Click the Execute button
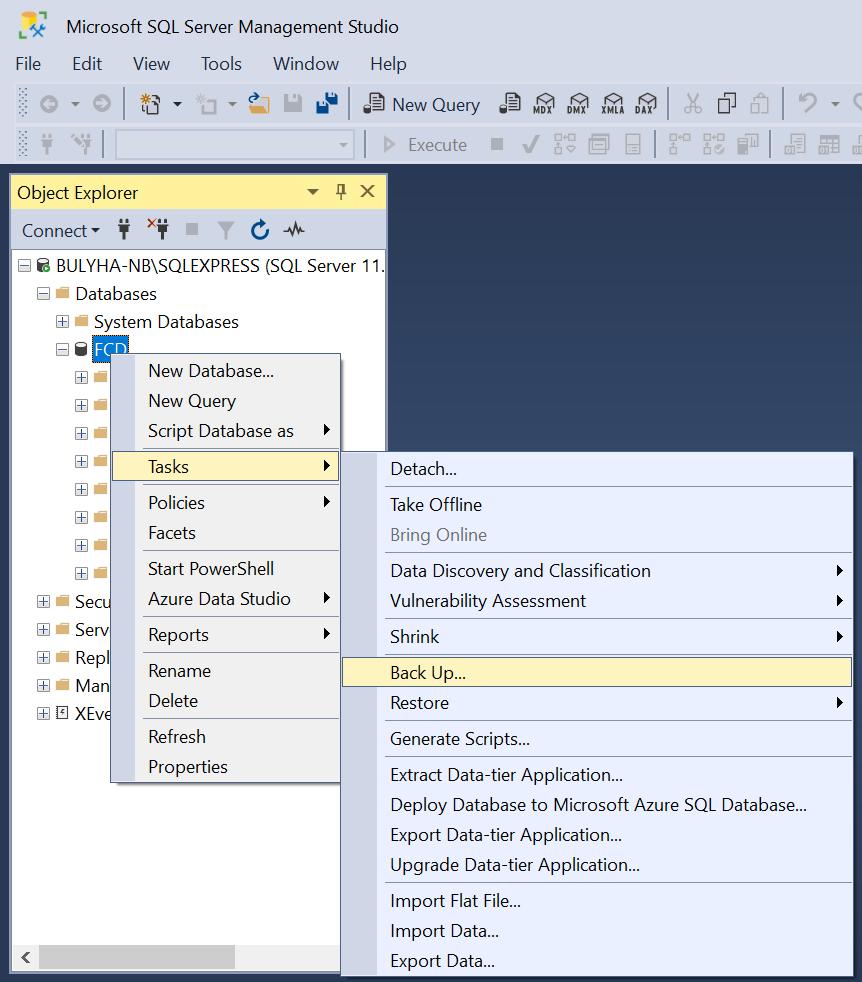Image resolution: width=862 pixels, height=982 pixels. 425,145
